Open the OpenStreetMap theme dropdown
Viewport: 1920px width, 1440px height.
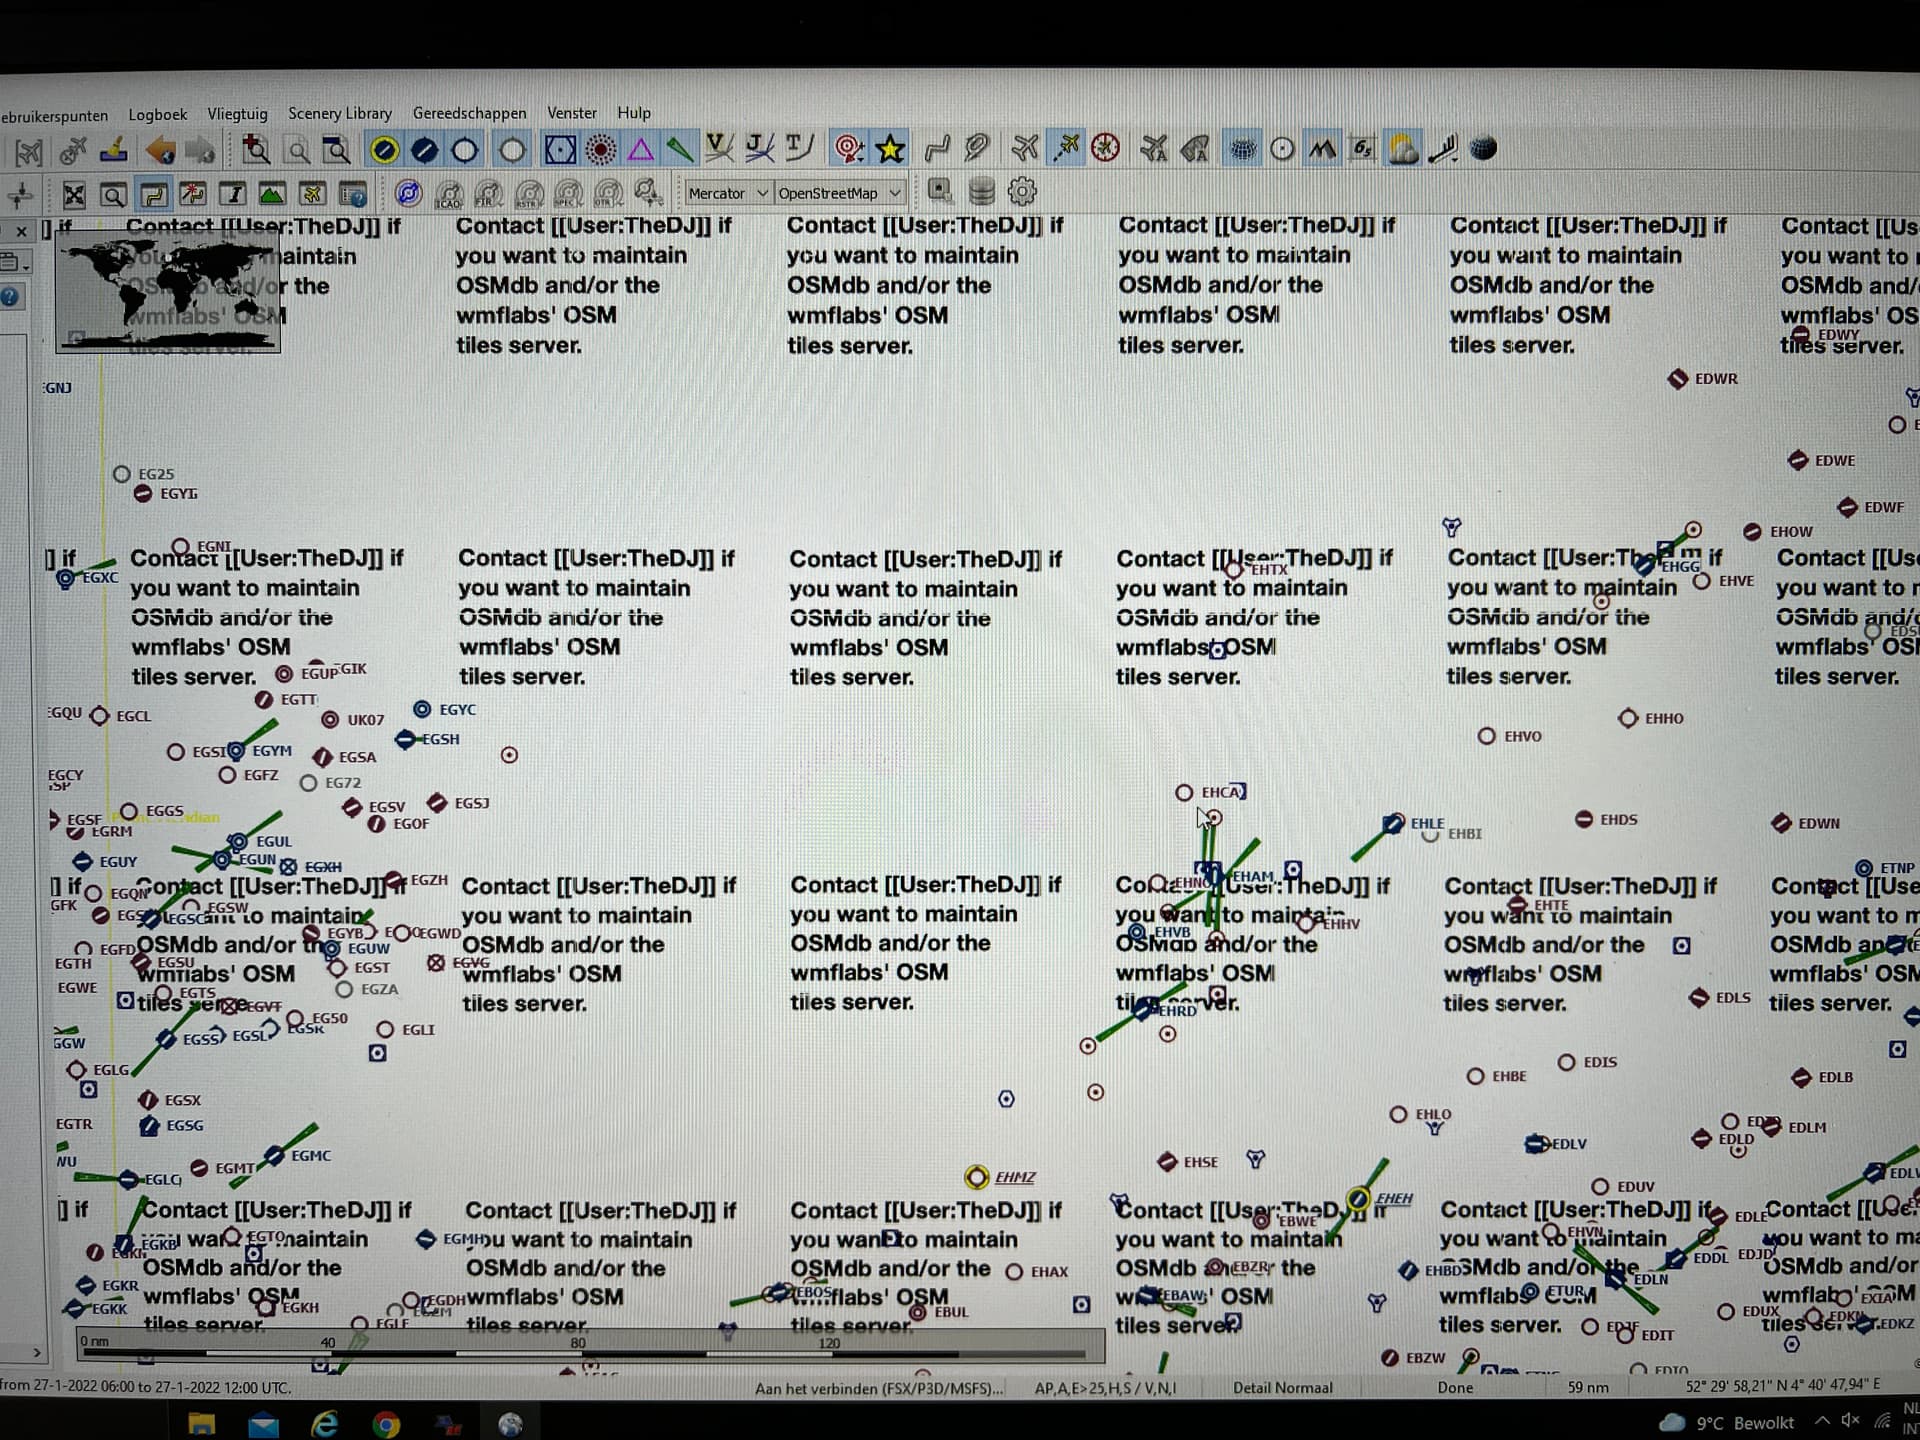838,193
